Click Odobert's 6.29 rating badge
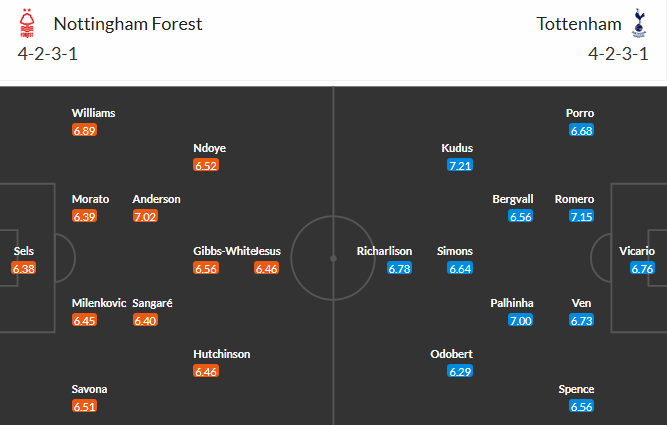This screenshot has height=425, width=667. [x=460, y=371]
